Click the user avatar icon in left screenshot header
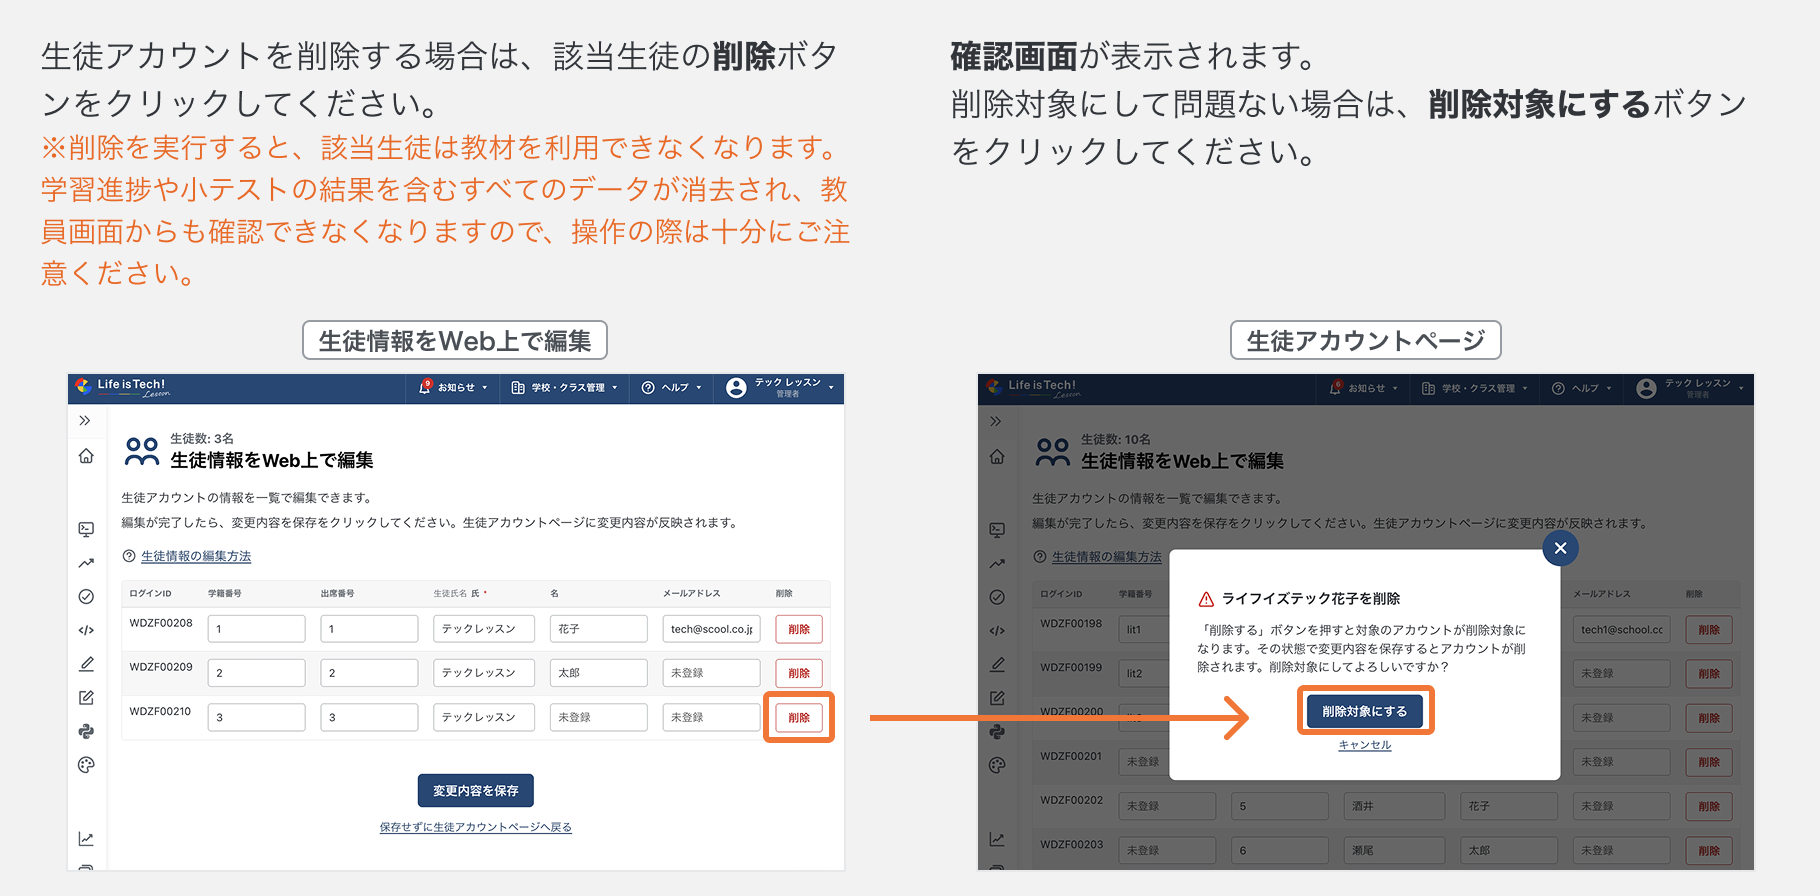This screenshot has height=896, width=1820. pos(736,388)
